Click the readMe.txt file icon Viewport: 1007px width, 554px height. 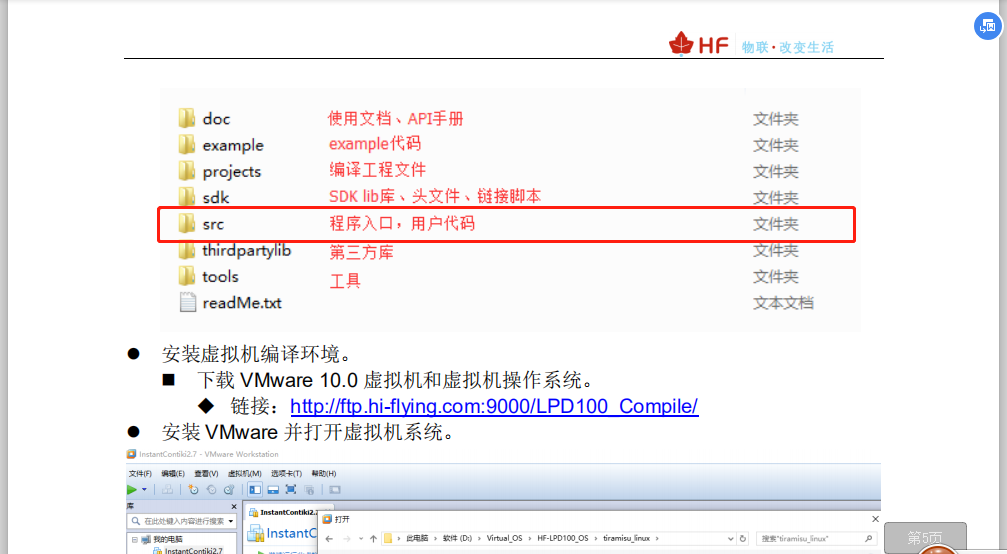pyautogui.click(x=188, y=302)
